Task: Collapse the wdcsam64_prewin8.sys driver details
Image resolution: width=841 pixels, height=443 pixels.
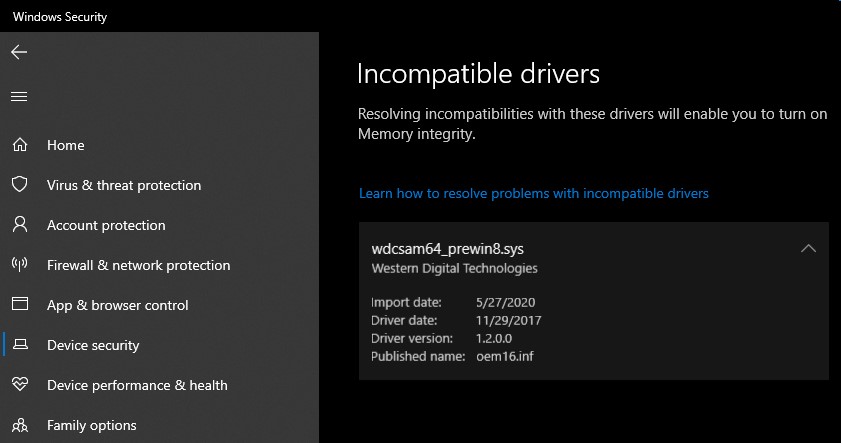Action: pos(808,248)
